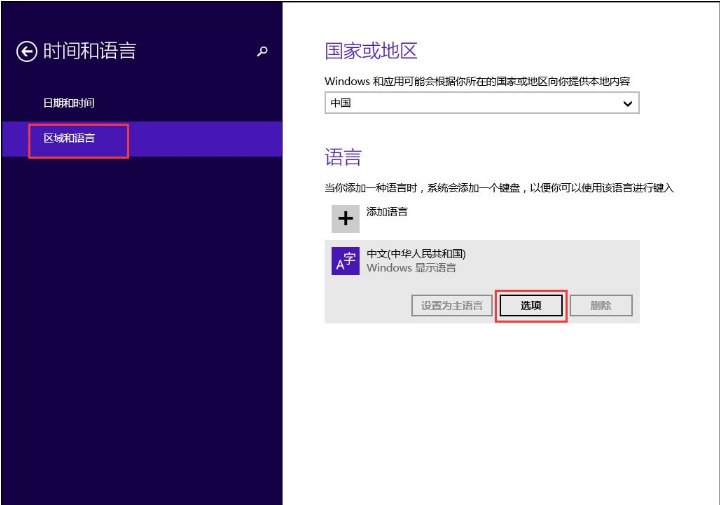Click the Windows 显示语言 subtitle
Image resolution: width=720 pixels, height=505 pixels.
pos(411,268)
